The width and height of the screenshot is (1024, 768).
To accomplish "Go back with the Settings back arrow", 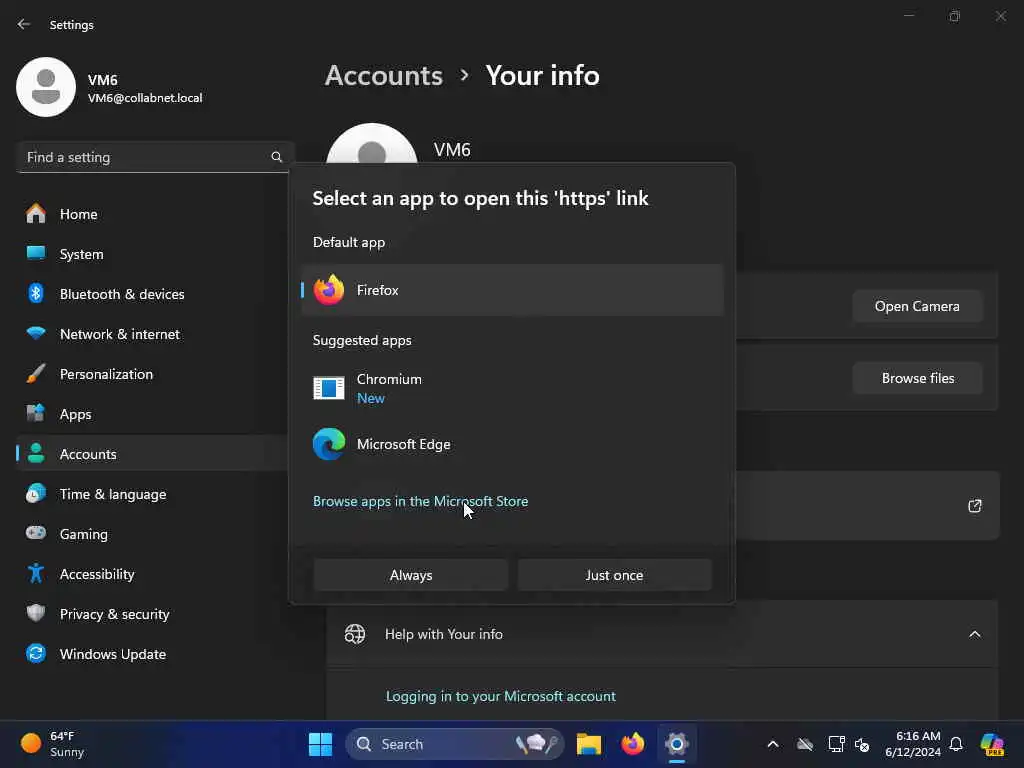I will click(24, 24).
